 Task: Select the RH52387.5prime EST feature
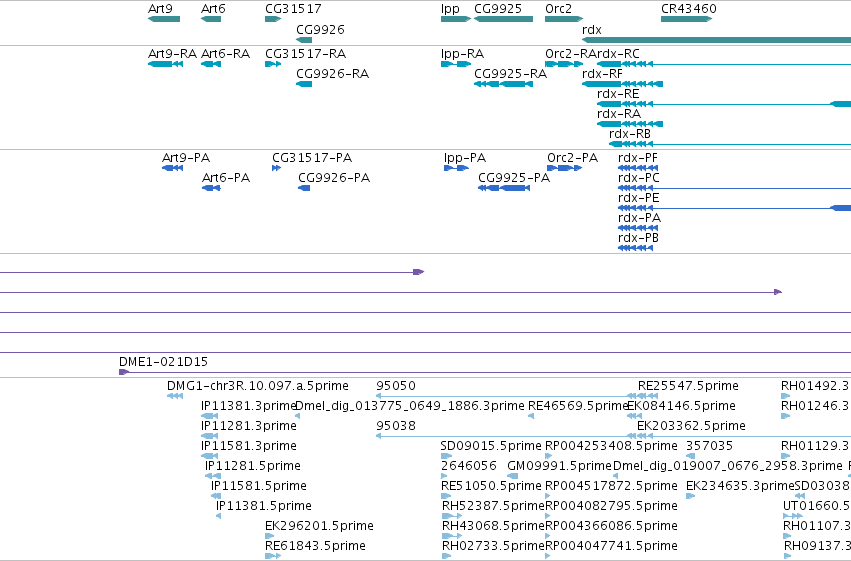pos(452,516)
